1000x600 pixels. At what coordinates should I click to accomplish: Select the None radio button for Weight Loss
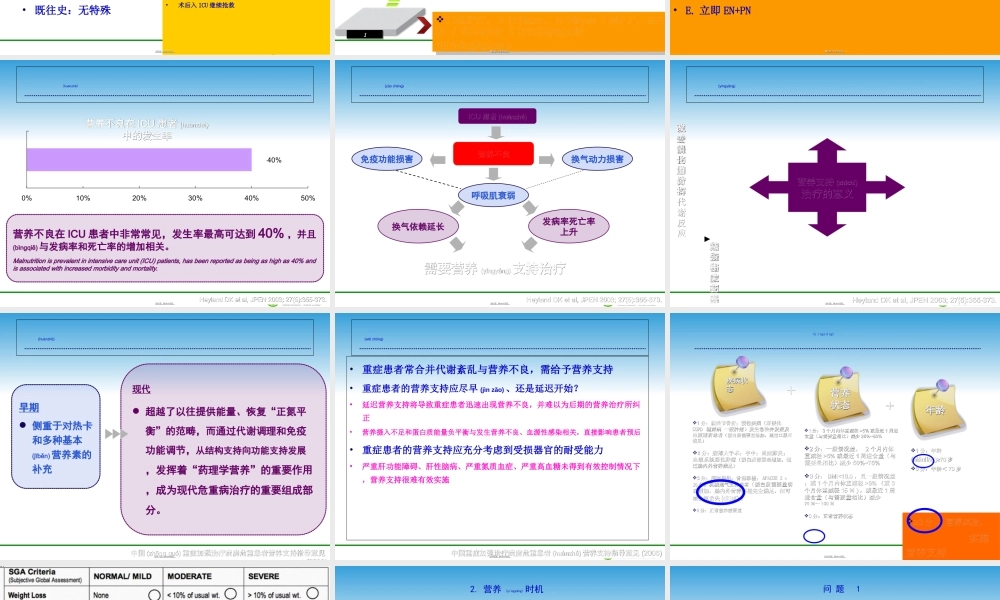point(153,594)
